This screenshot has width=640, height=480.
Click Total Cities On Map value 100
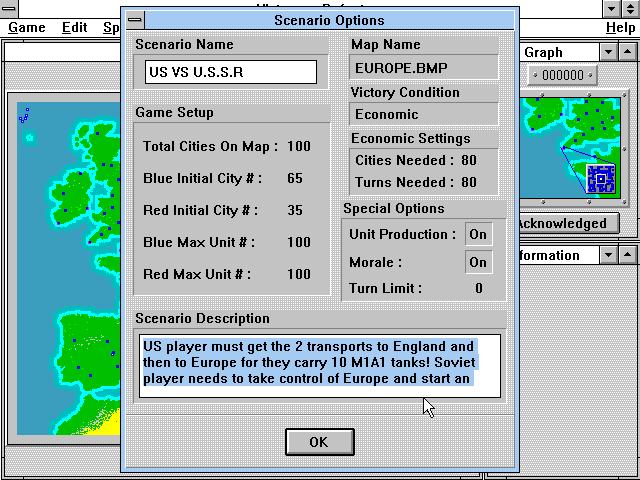coord(299,146)
